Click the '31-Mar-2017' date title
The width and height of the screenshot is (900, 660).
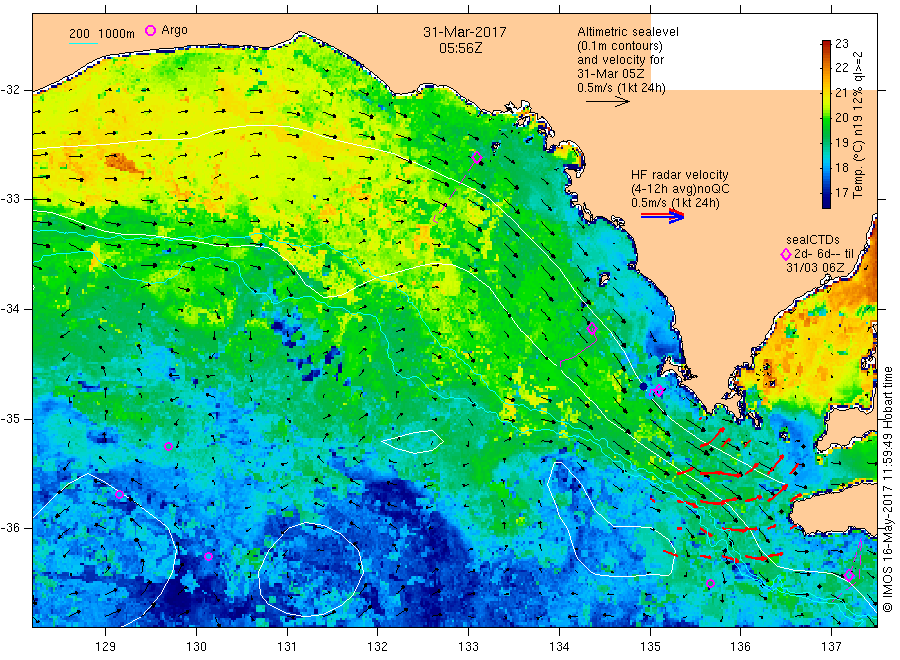click(465, 32)
